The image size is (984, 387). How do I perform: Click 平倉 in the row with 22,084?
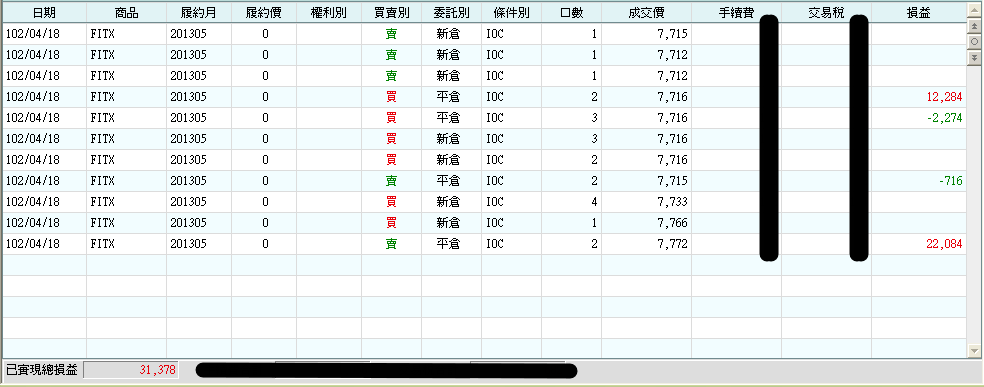pyautogui.click(x=448, y=244)
